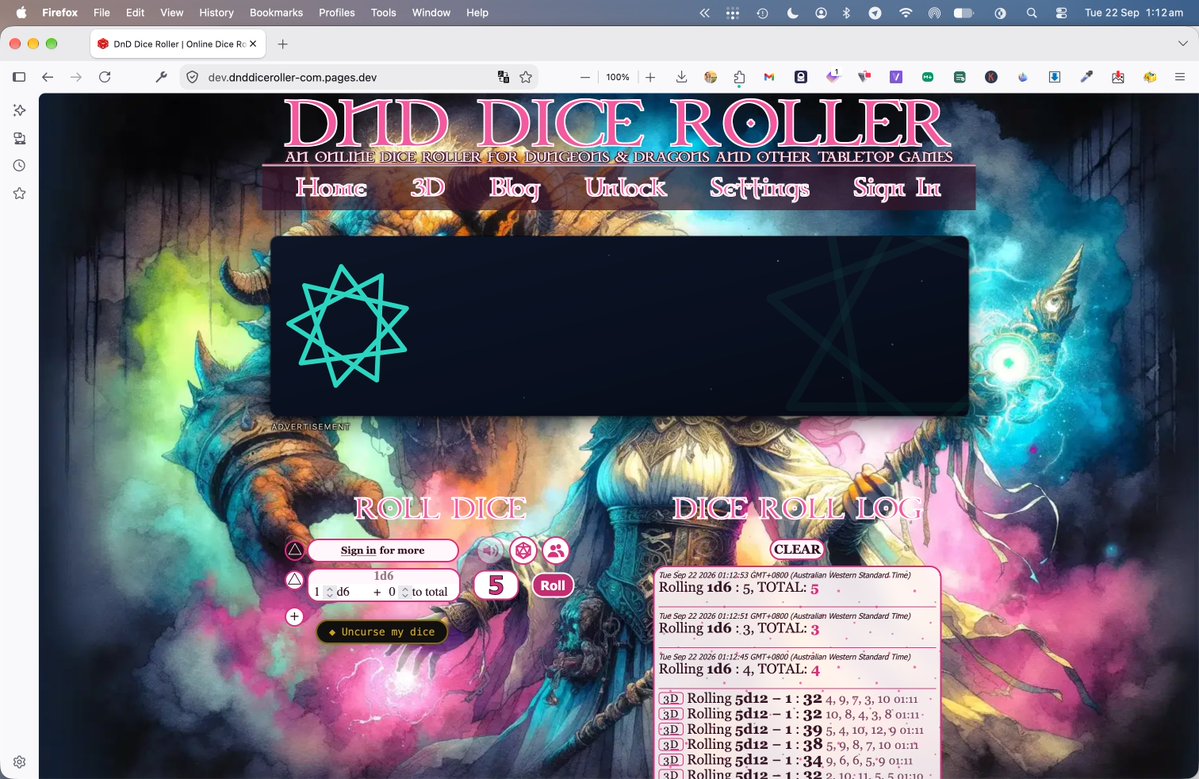Toggle the Firefox sidebar panel icon
1199x779 pixels.
[19, 77]
